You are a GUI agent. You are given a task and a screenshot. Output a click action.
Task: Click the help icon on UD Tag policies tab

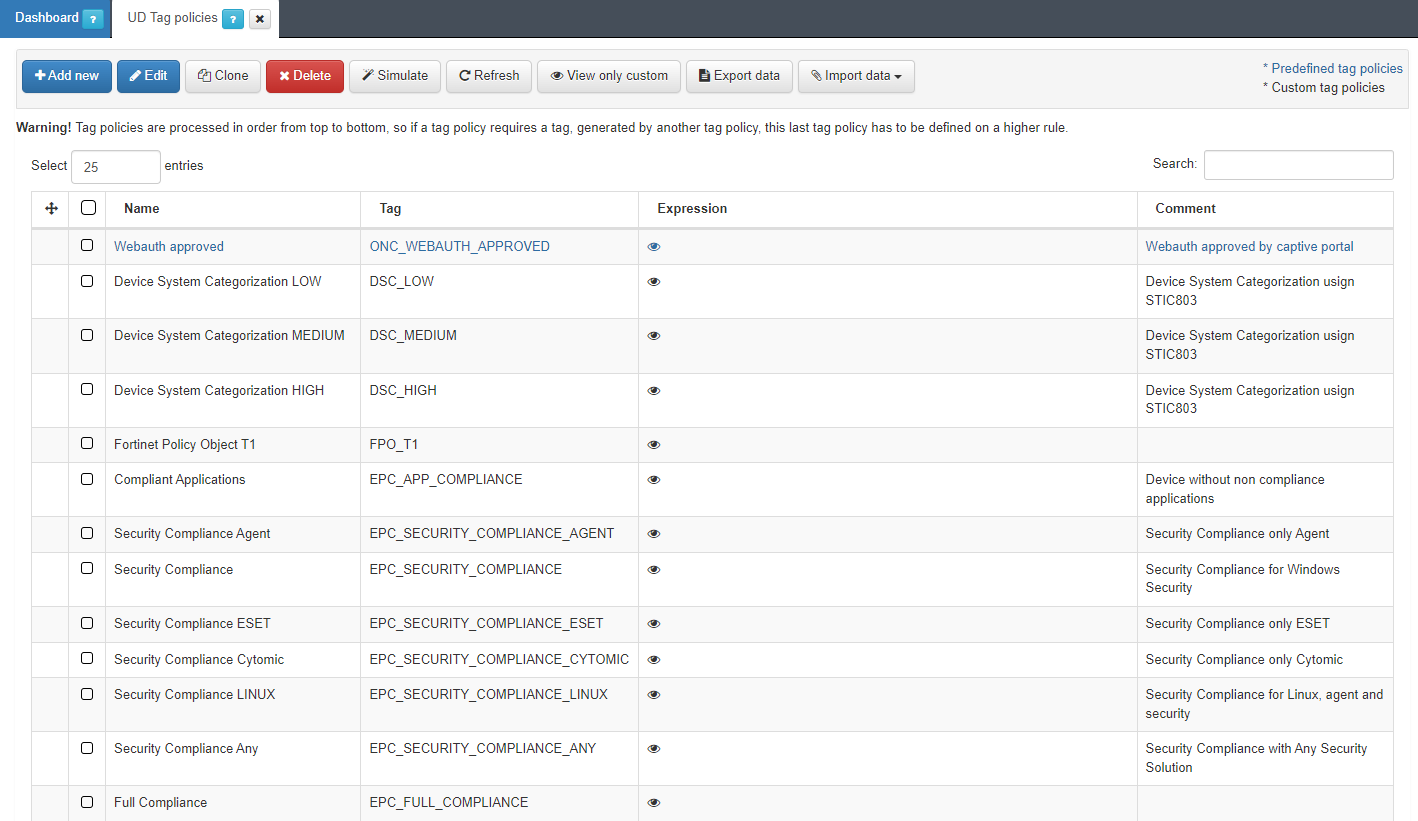(232, 19)
